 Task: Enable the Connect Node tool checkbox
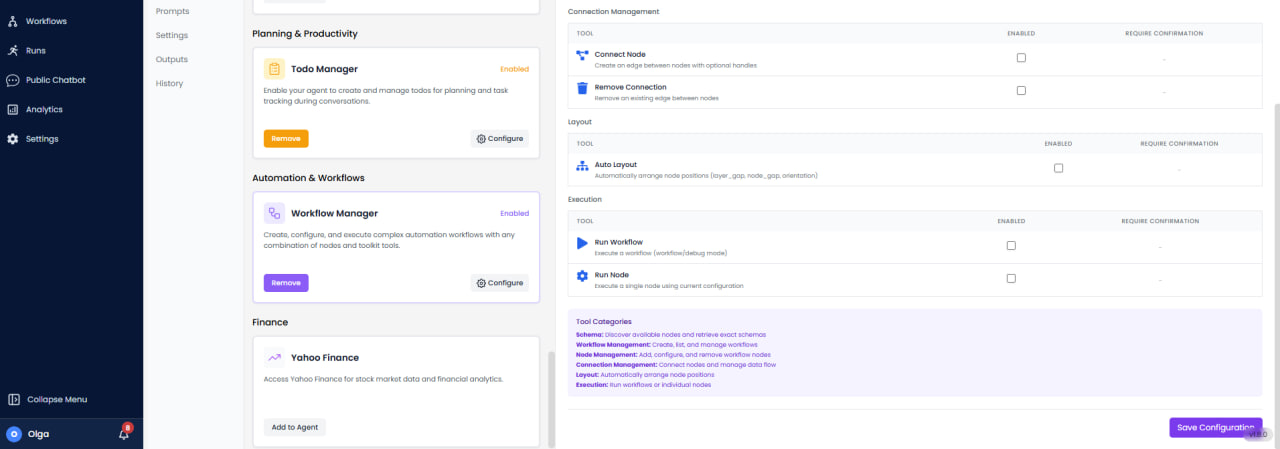1021,58
